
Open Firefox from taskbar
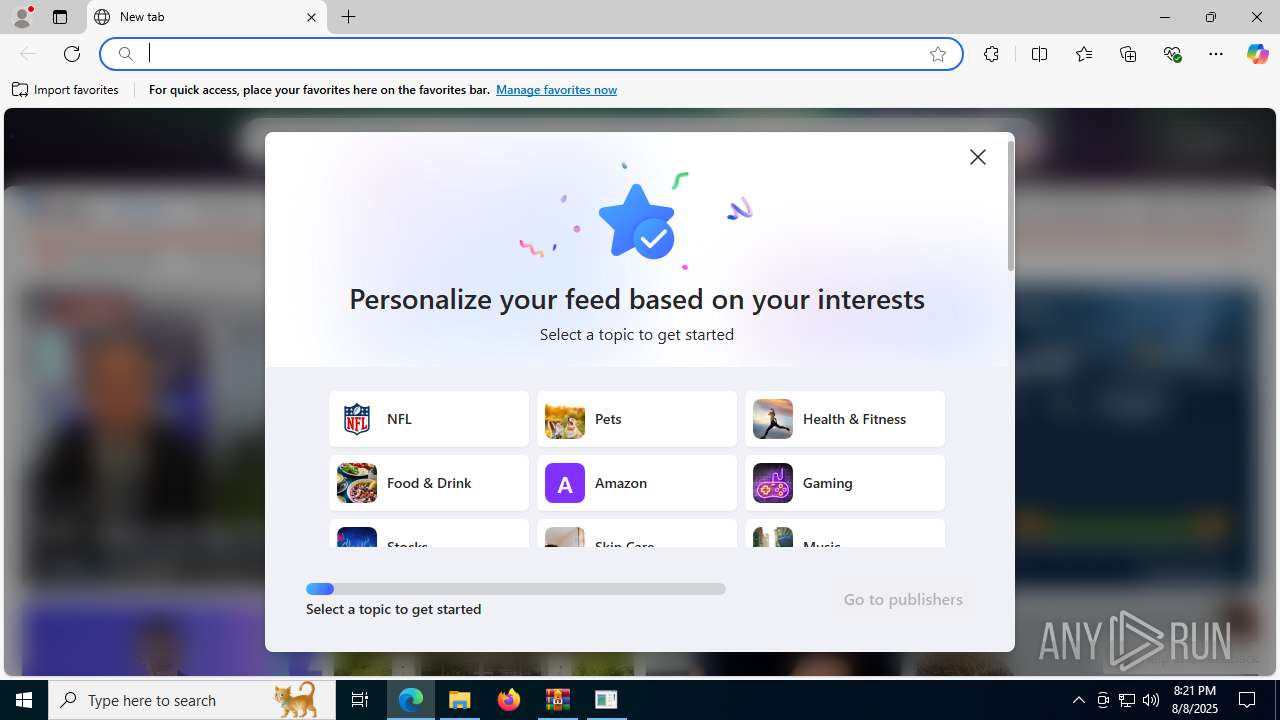point(509,700)
